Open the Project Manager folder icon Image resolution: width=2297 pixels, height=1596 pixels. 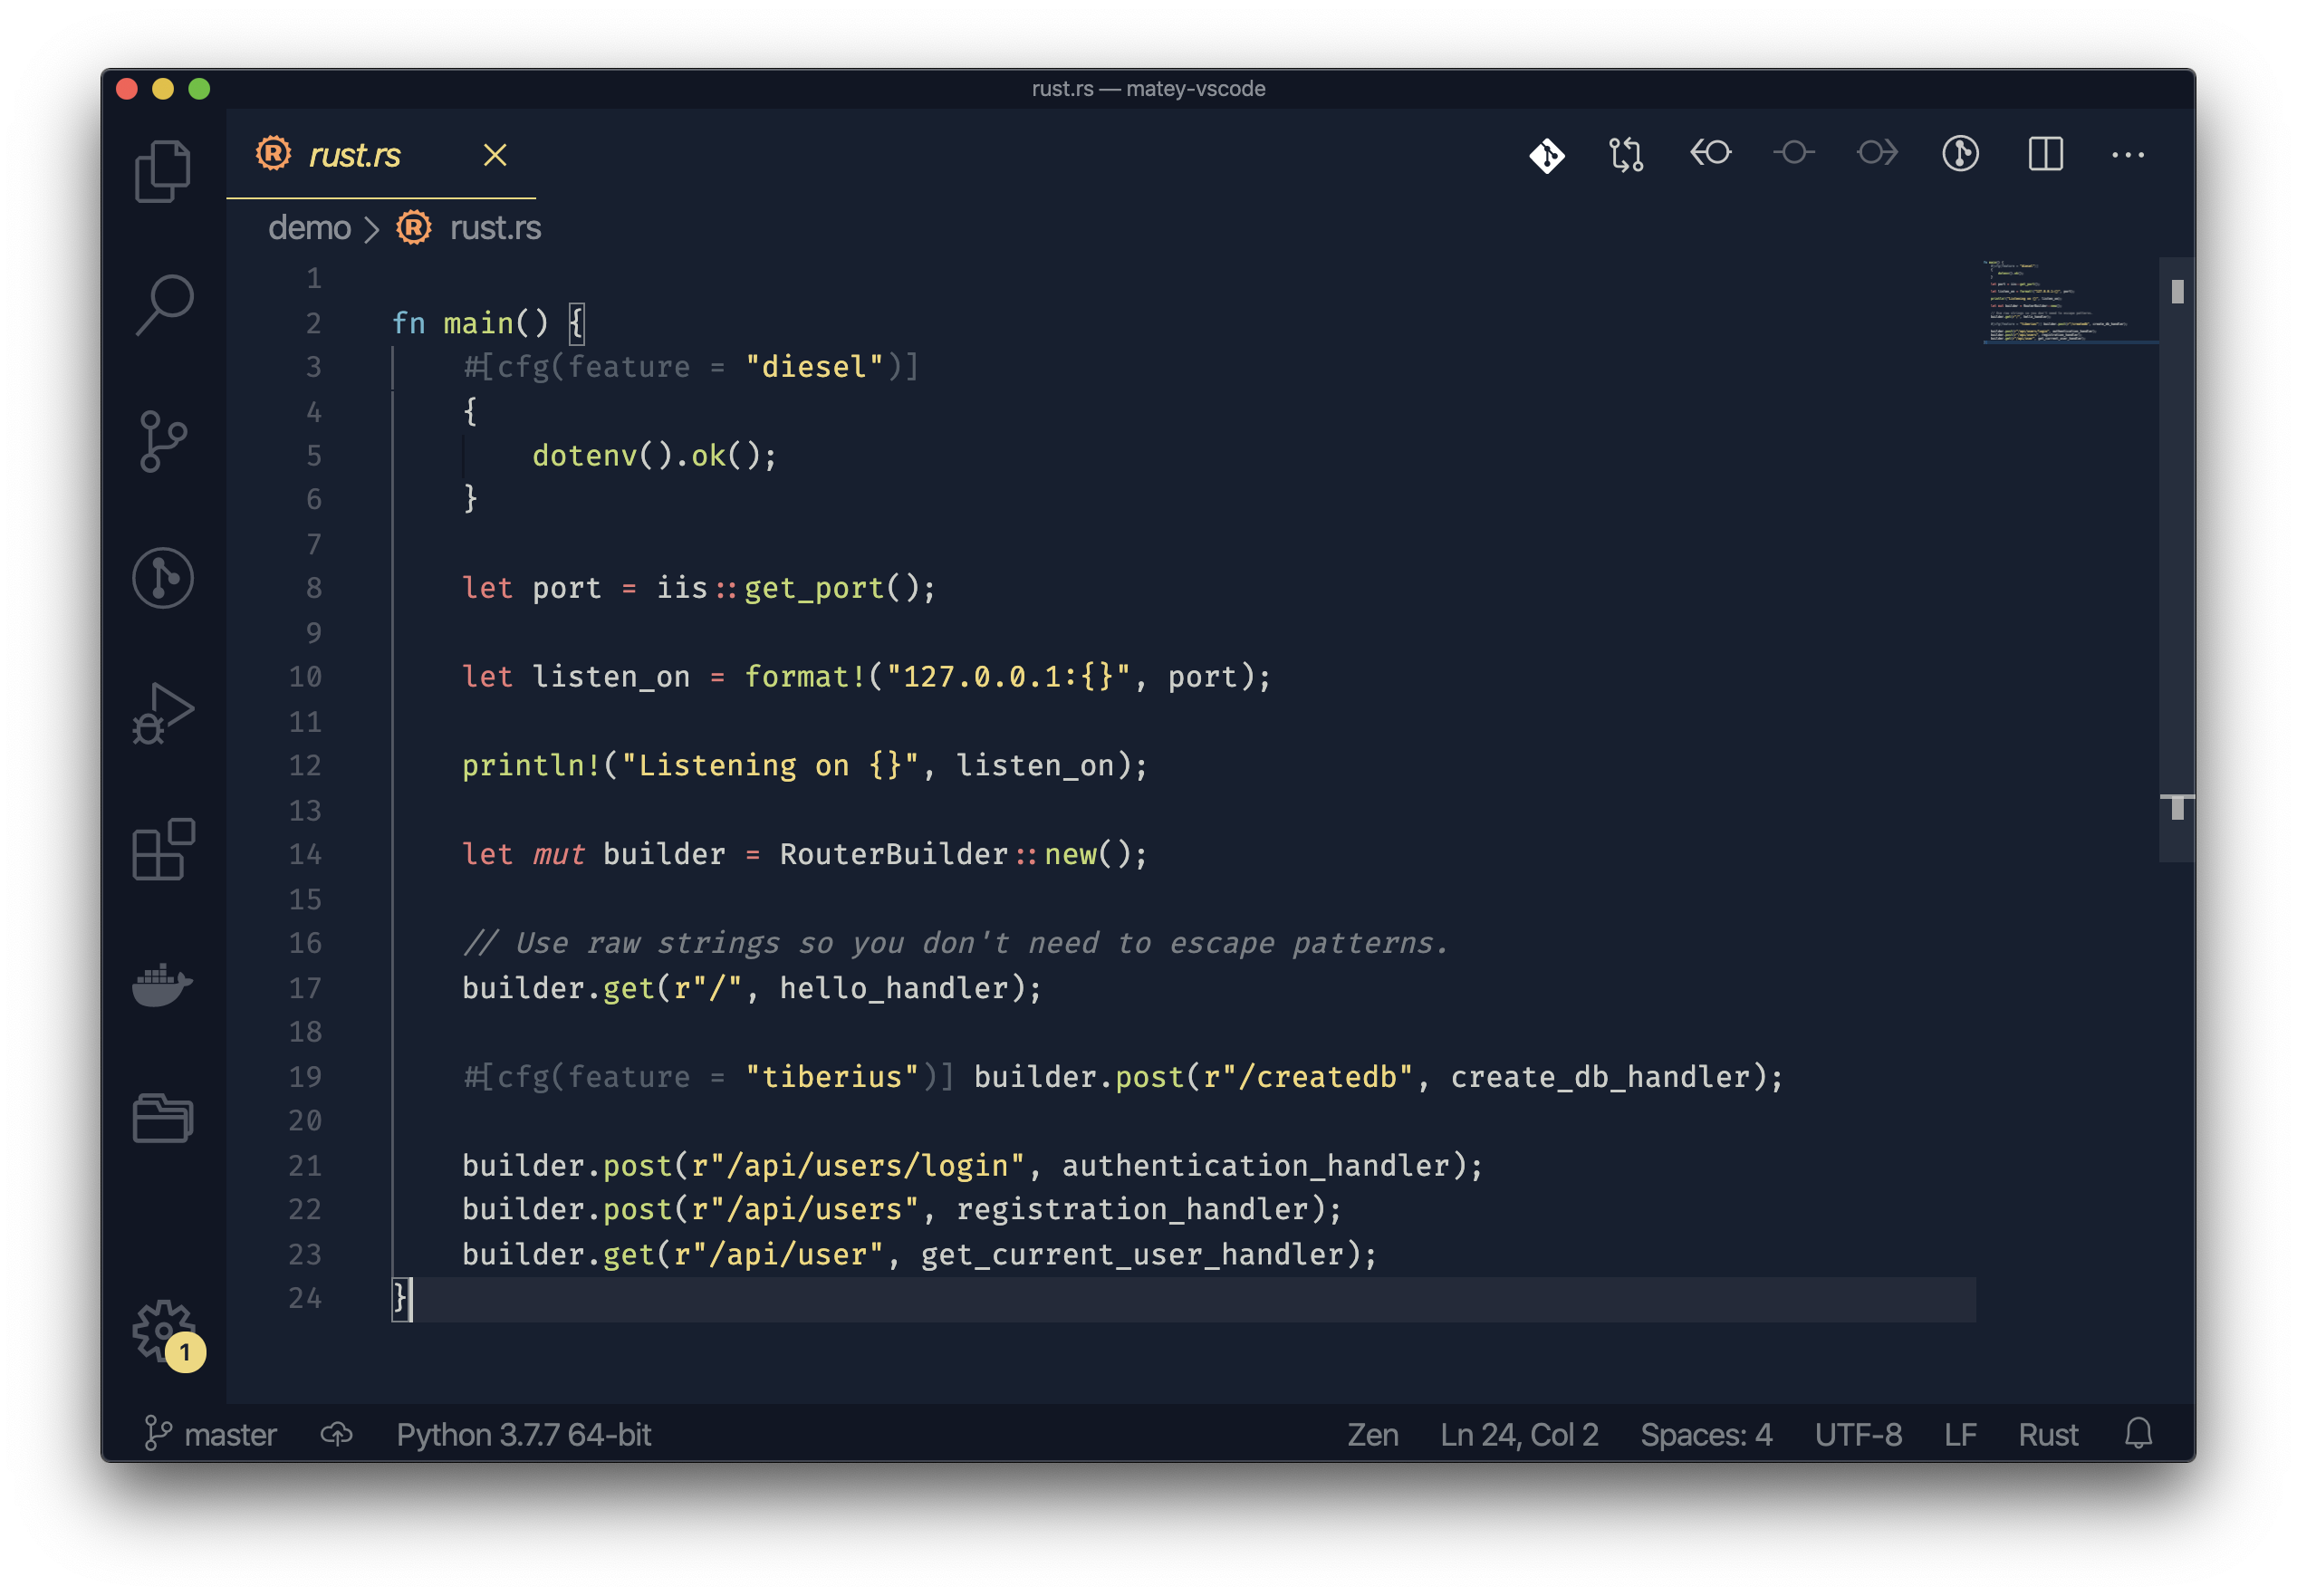click(163, 1118)
